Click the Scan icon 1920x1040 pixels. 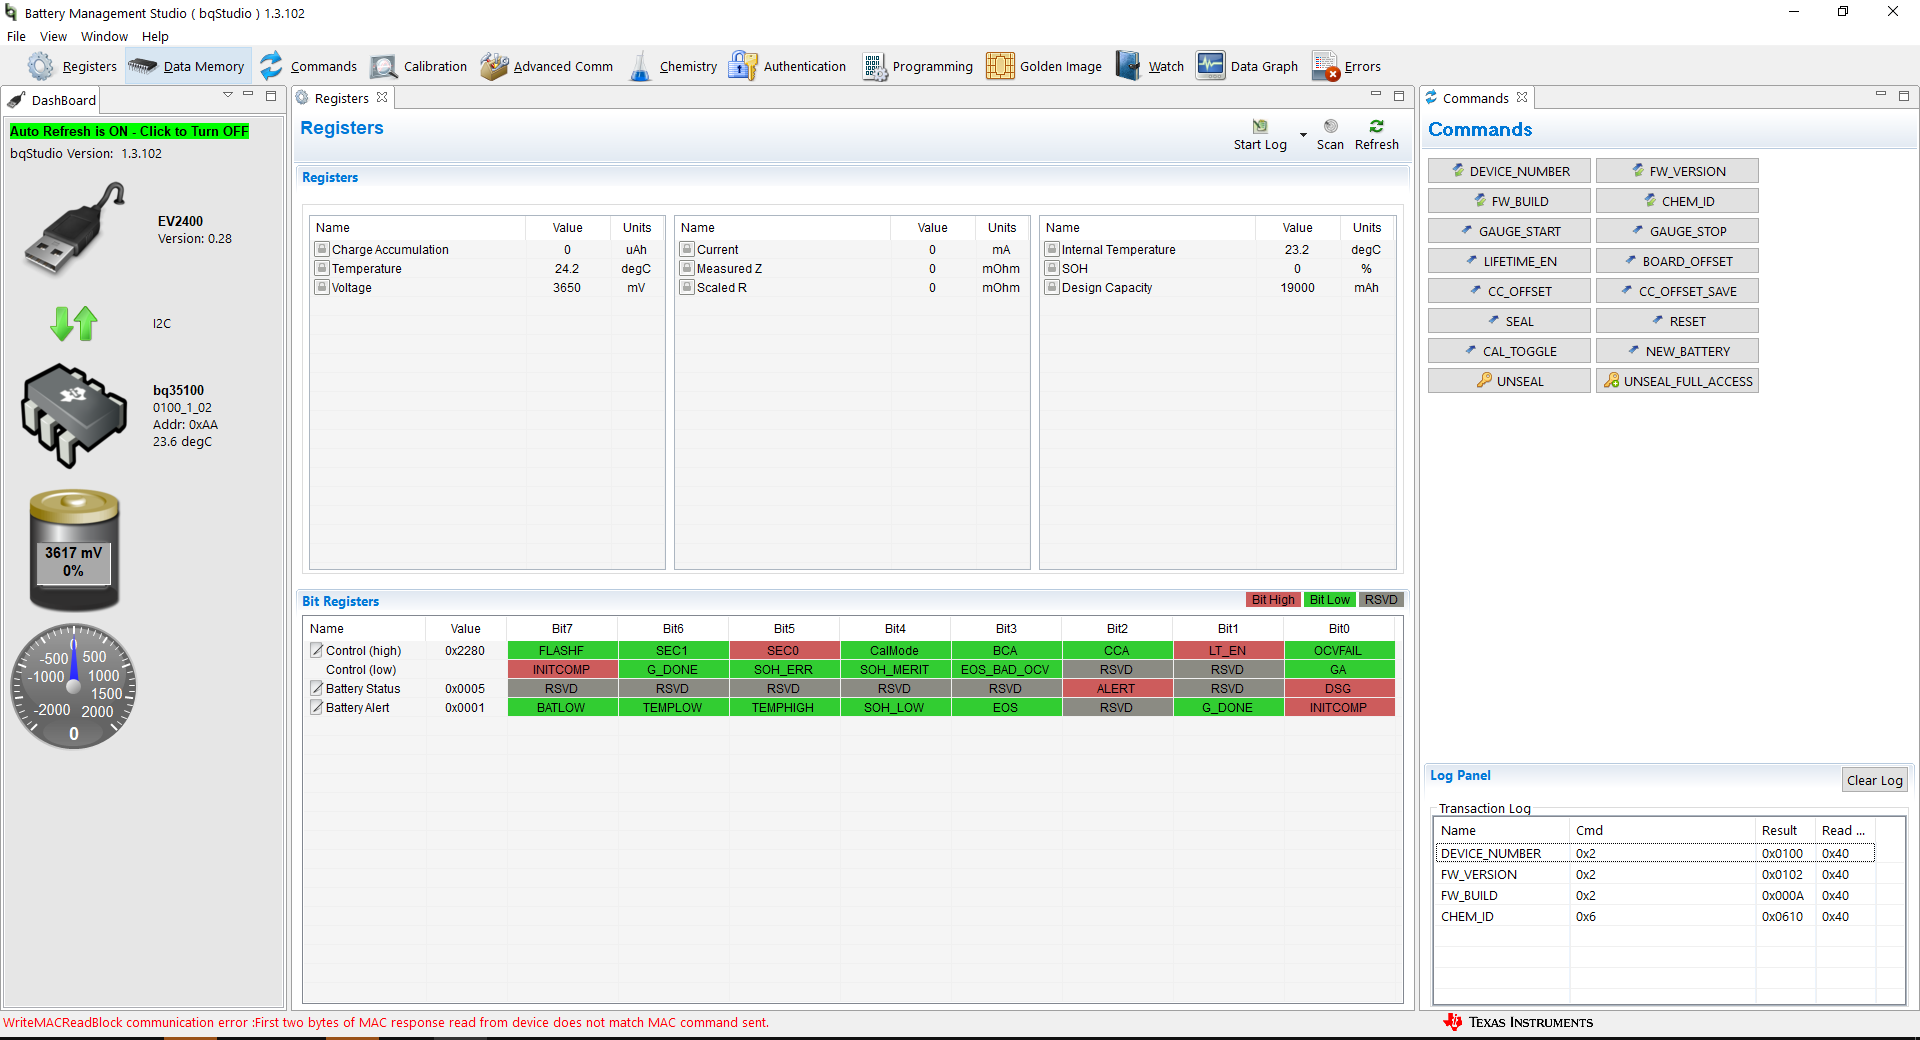coord(1331,126)
